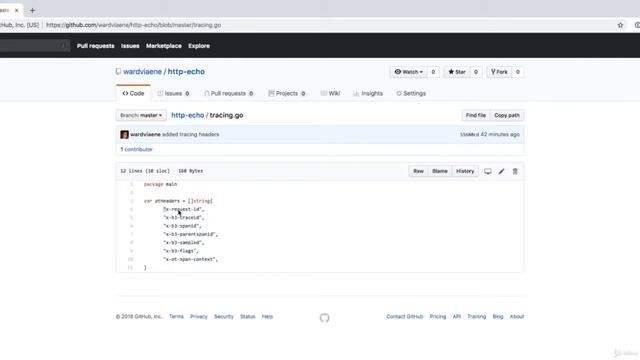View the watcher count next to Watch

point(433,72)
